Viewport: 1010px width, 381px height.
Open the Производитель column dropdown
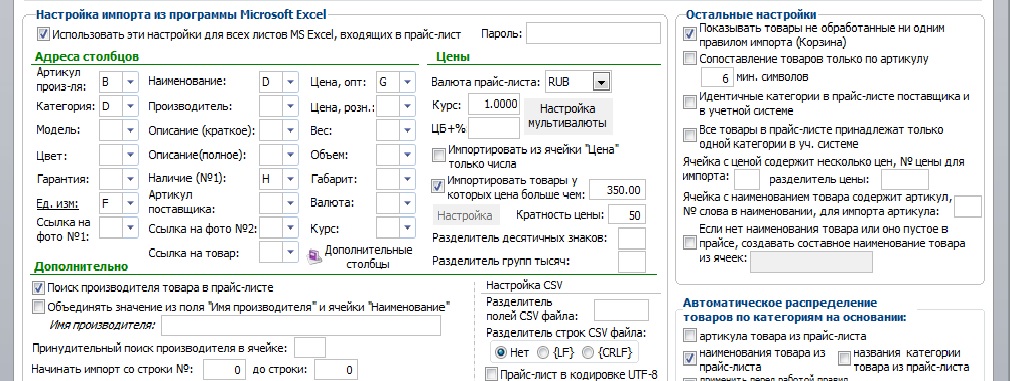tap(291, 106)
